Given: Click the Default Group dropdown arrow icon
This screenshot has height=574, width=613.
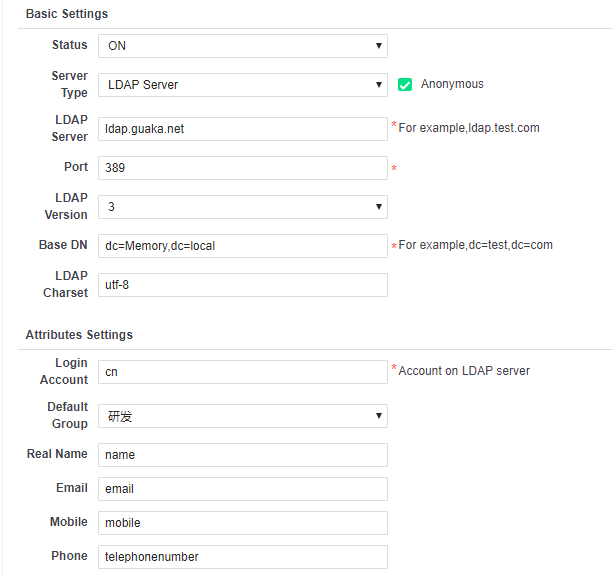Looking at the screenshot, I should 378,416.
